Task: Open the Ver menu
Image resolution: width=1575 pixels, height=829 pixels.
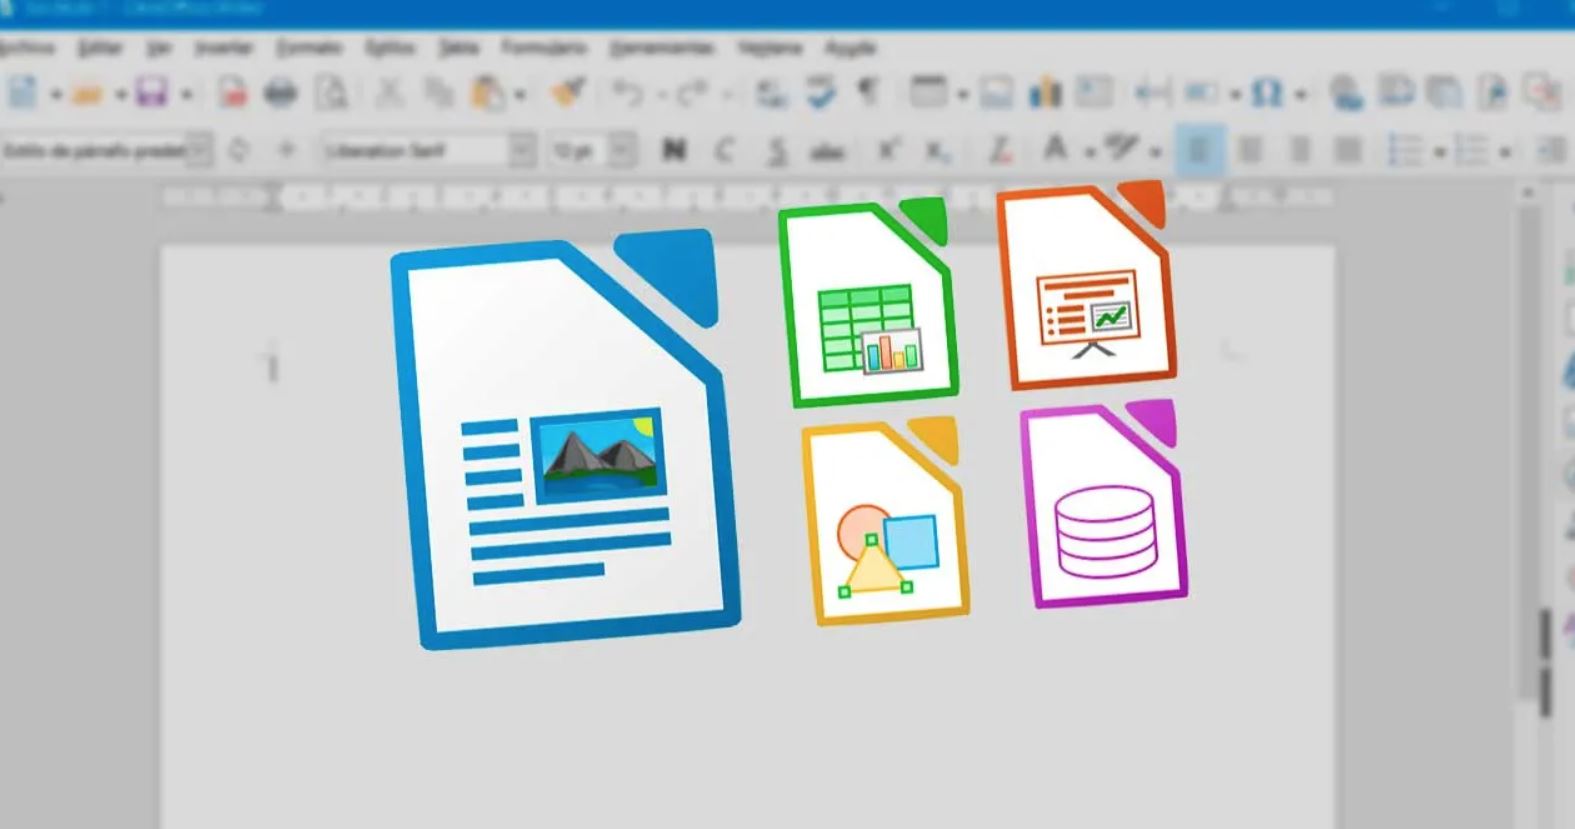Action: point(158,47)
